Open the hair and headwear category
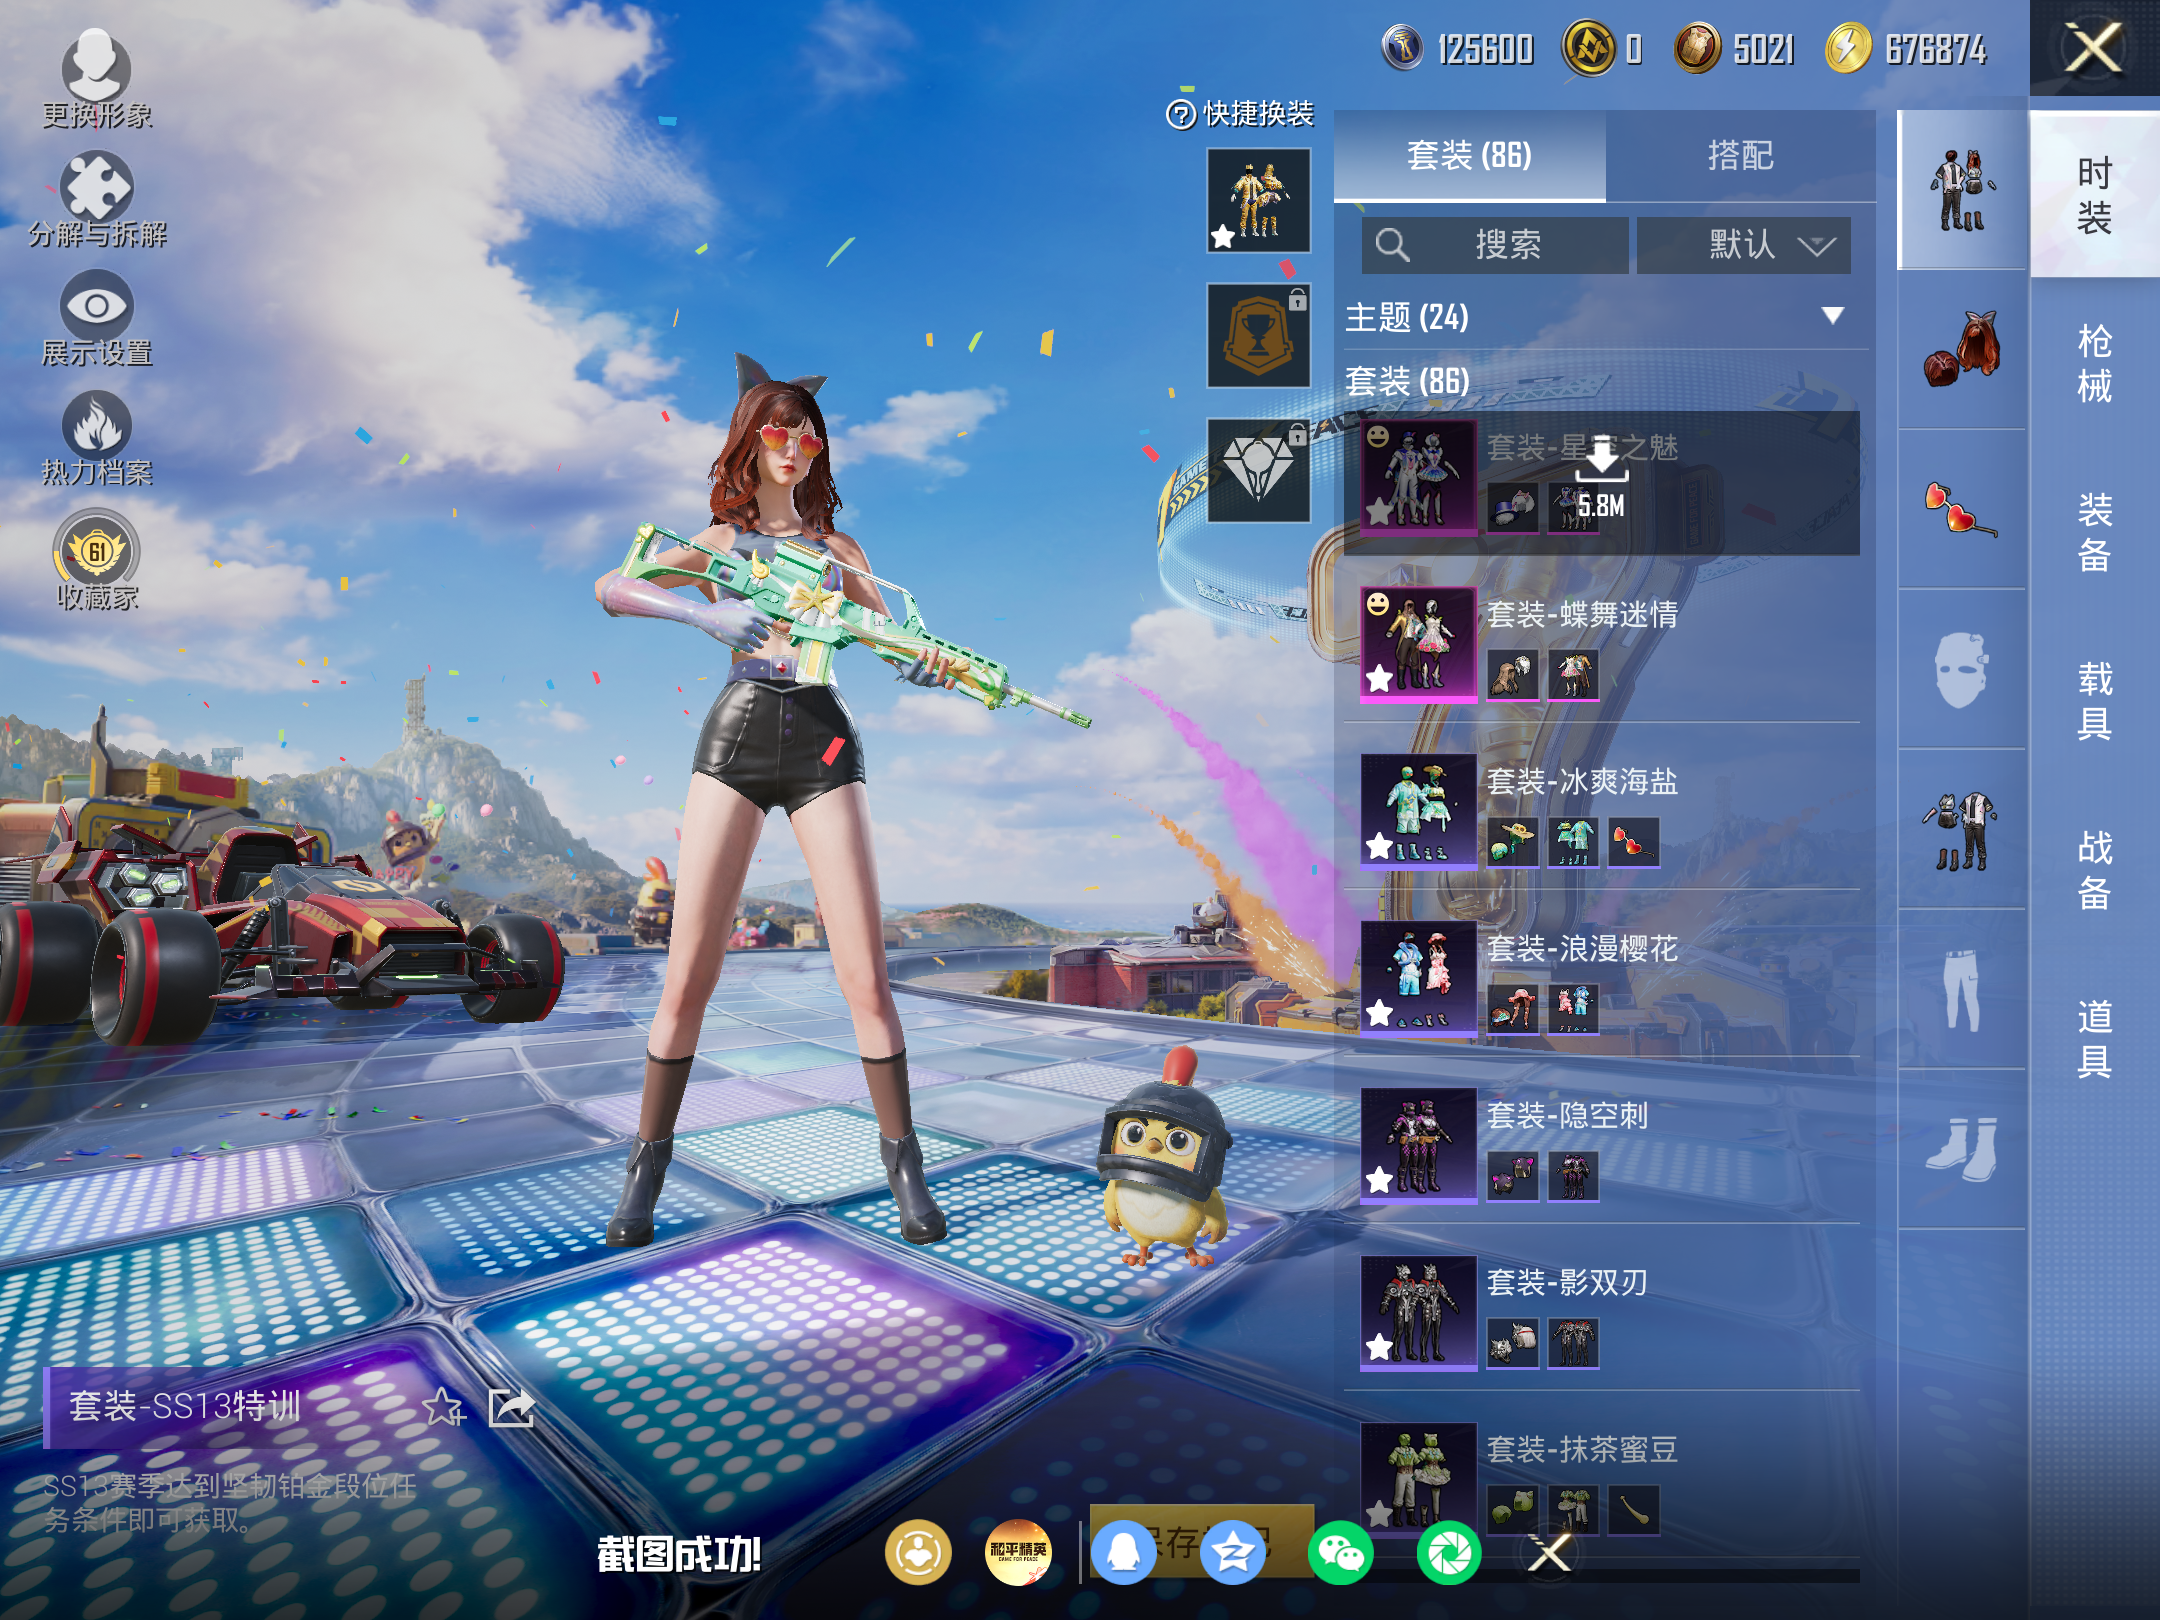The image size is (2160, 1620). [1962, 350]
